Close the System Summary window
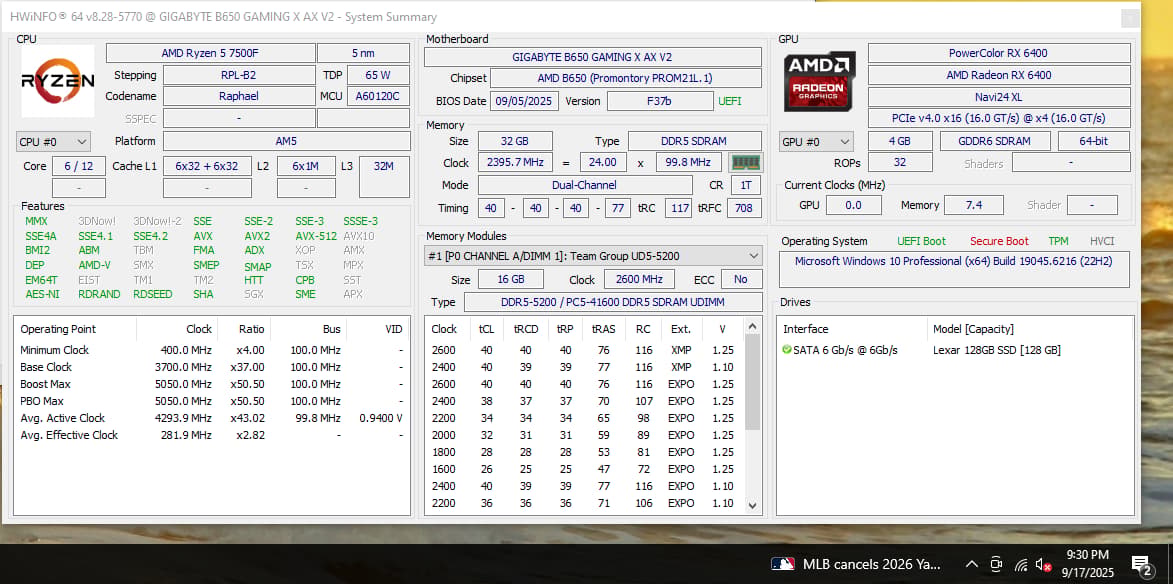 pos(1130,19)
